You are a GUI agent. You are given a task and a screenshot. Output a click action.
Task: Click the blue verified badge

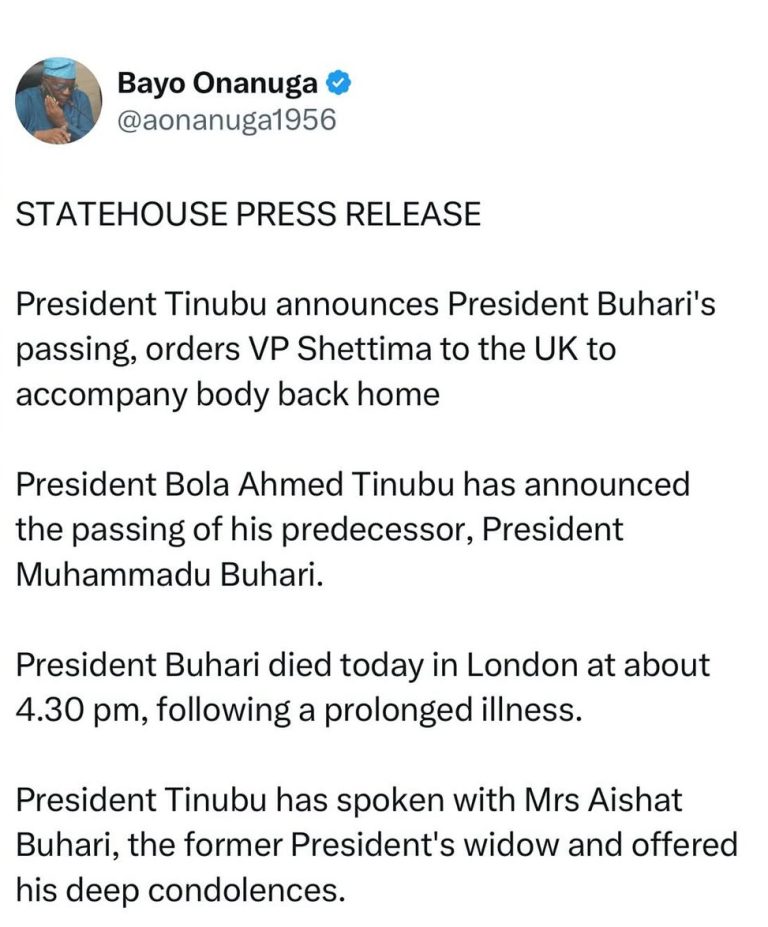tap(341, 84)
